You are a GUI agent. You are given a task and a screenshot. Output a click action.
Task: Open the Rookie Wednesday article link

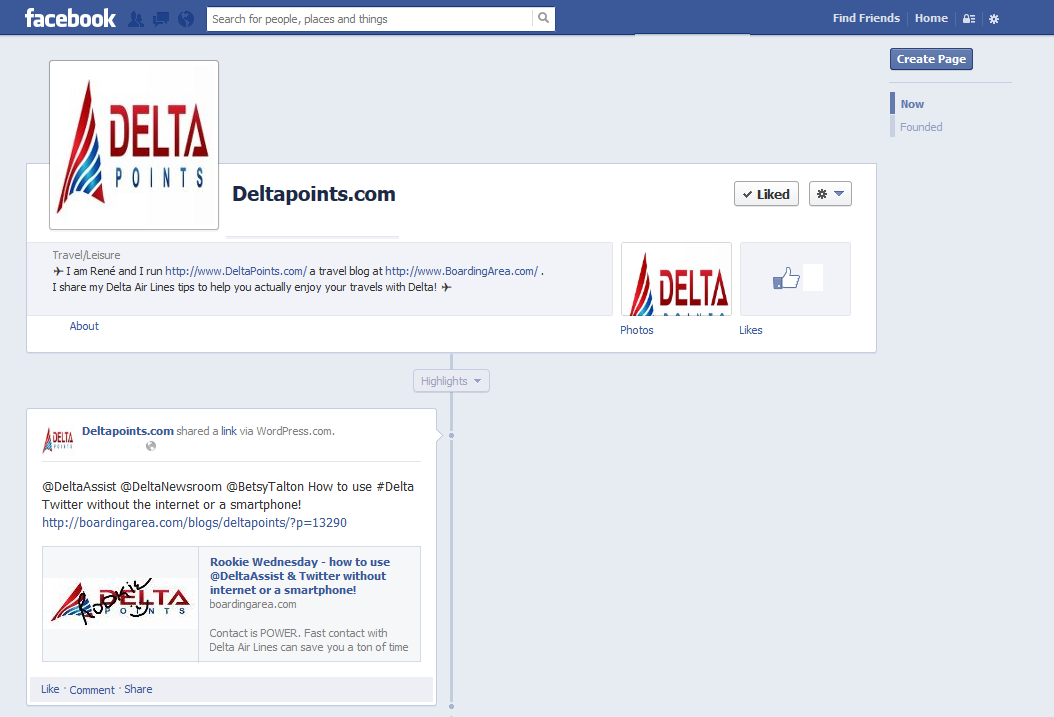tap(300, 576)
